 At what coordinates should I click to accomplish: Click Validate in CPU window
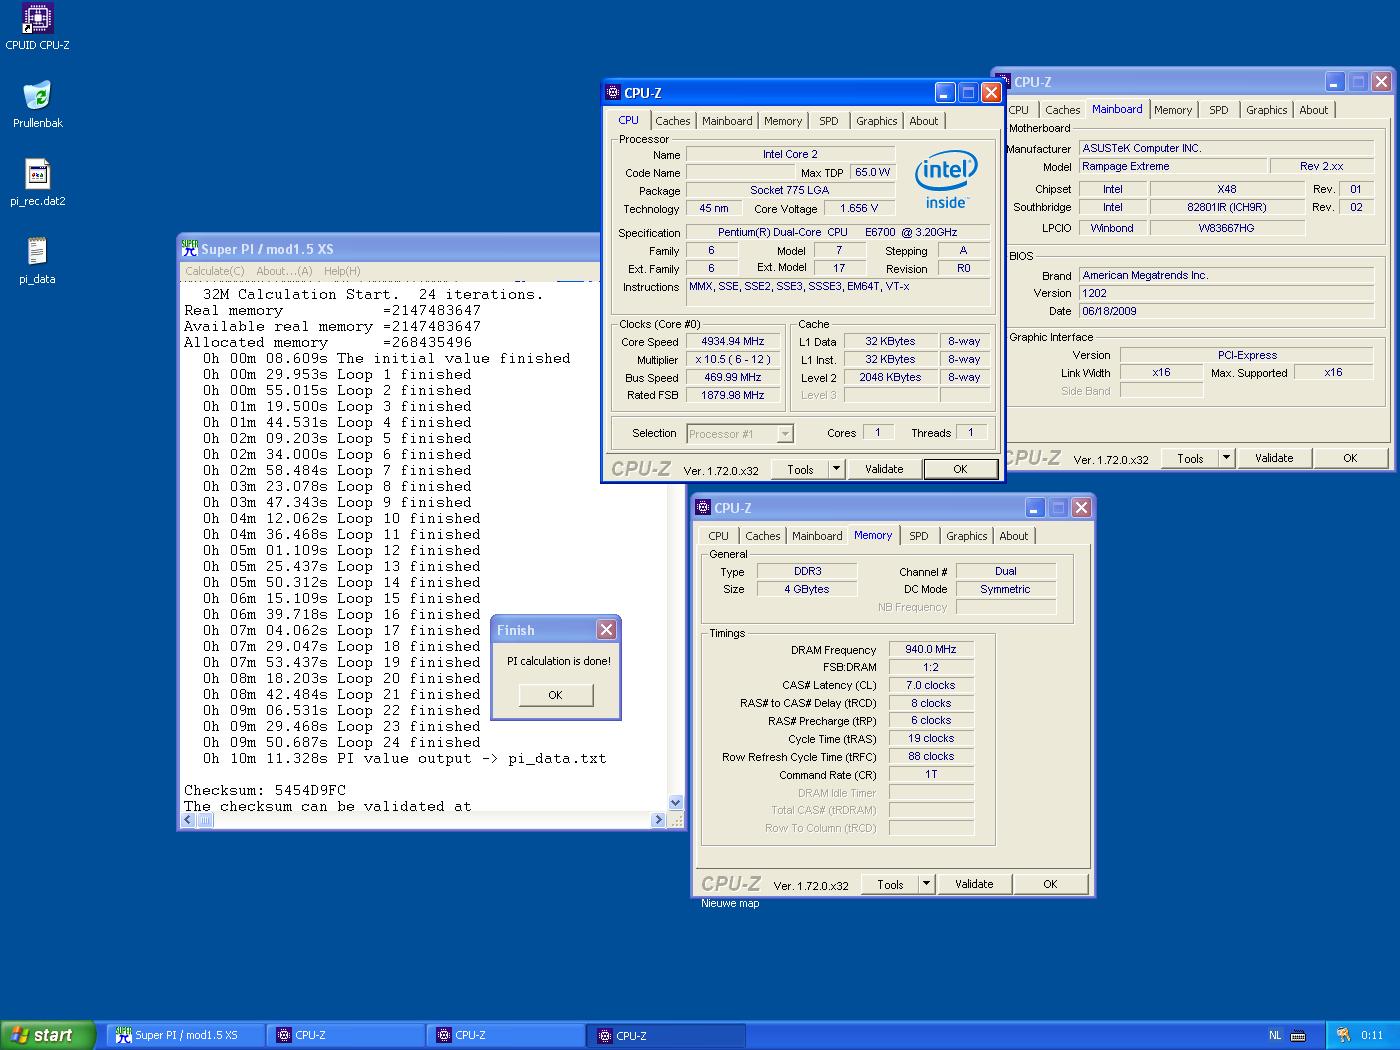[x=884, y=469]
